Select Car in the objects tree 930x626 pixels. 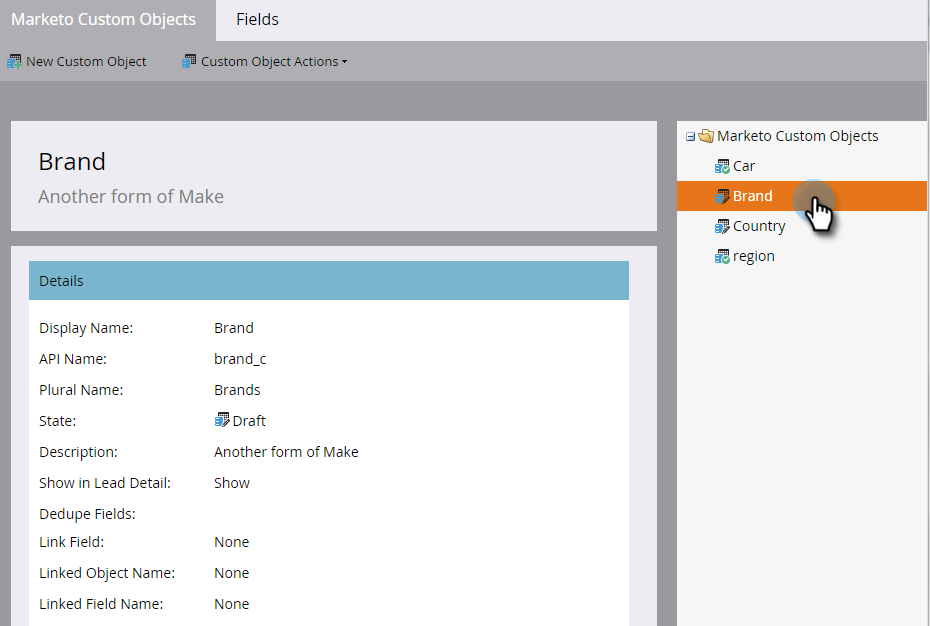[744, 166]
